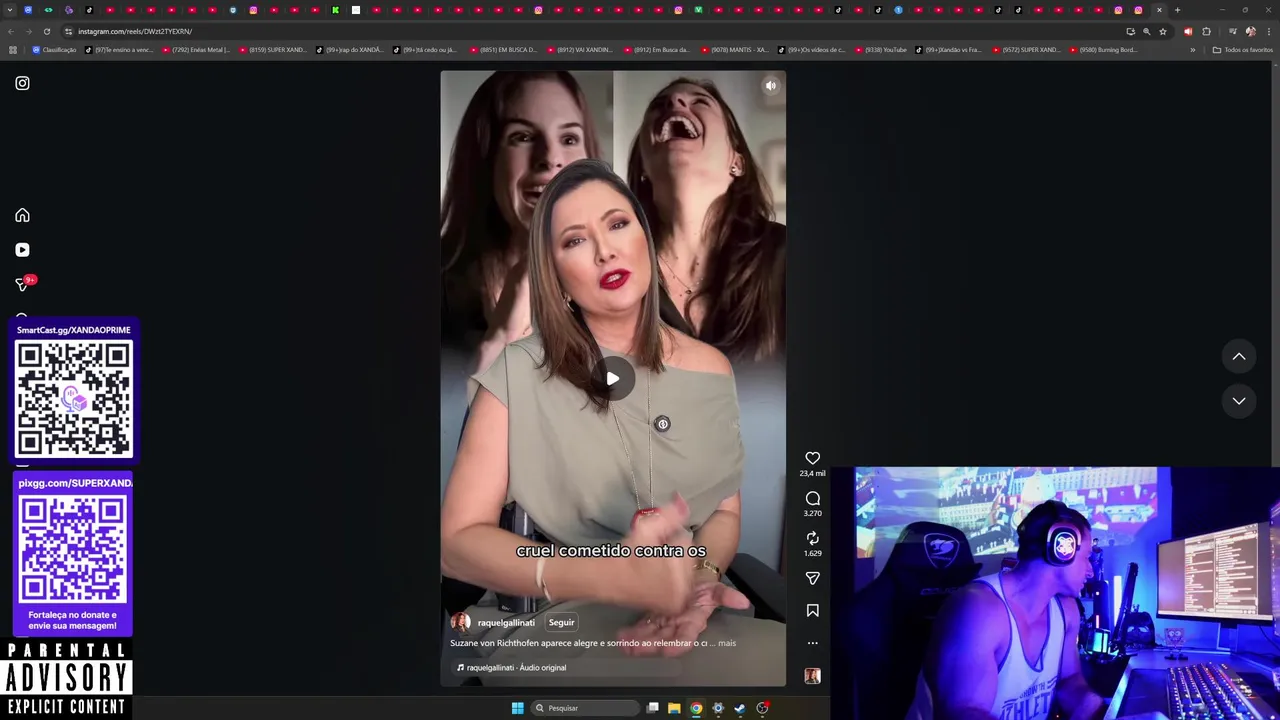Open the red speaker extension icon
The height and width of the screenshot is (720, 1280).
[x=1188, y=31]
